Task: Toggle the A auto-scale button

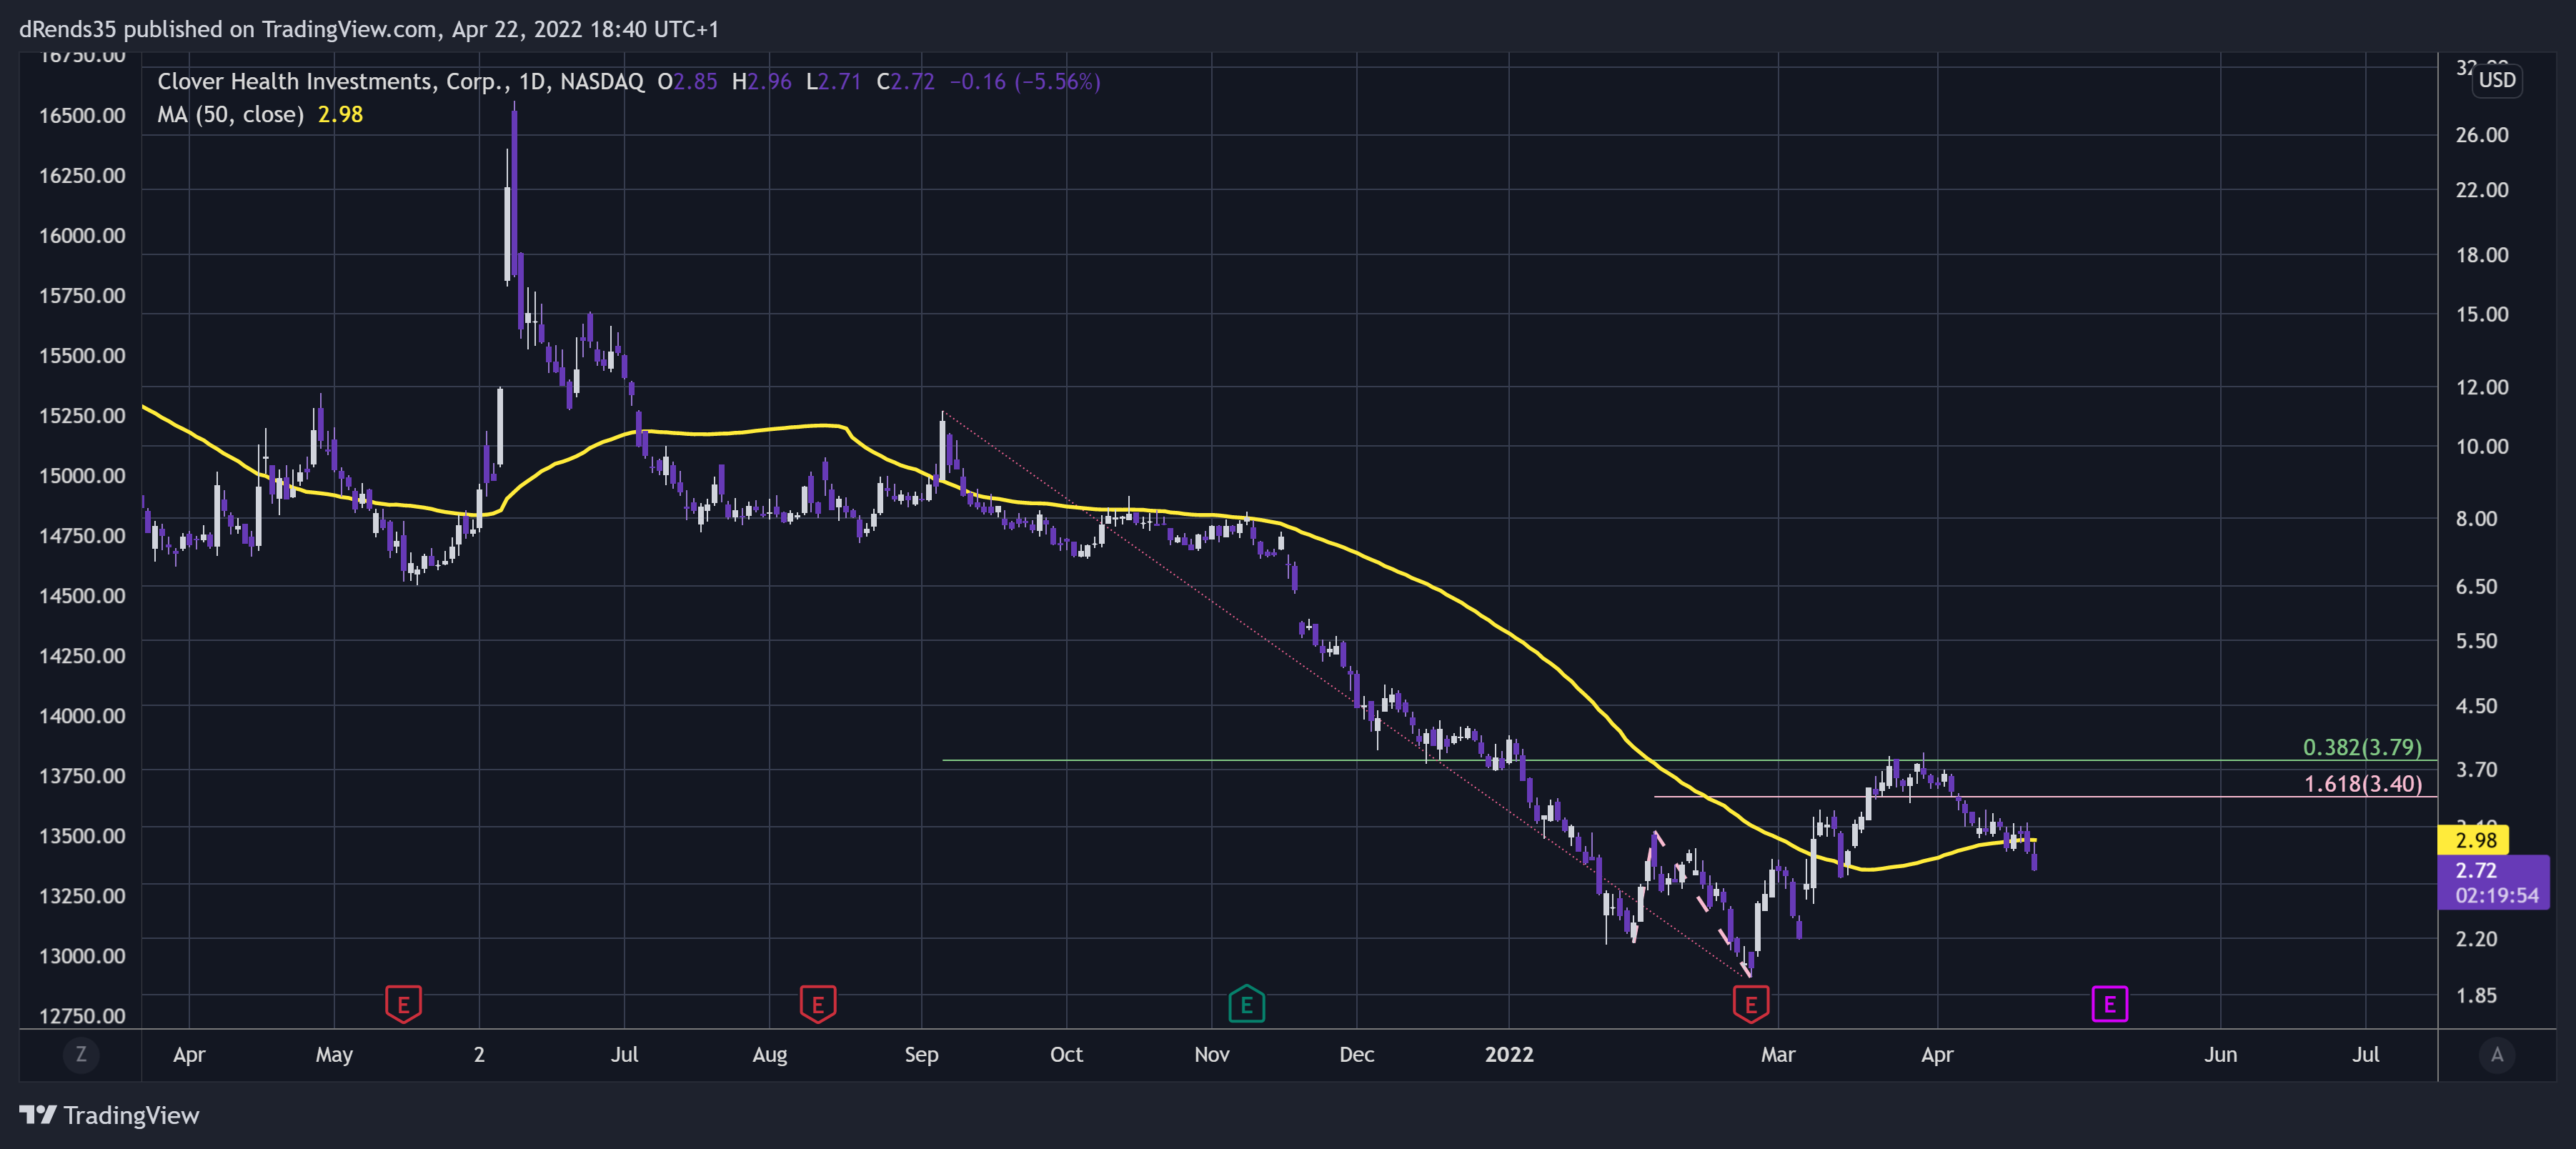Action: pos(2497,1054)
